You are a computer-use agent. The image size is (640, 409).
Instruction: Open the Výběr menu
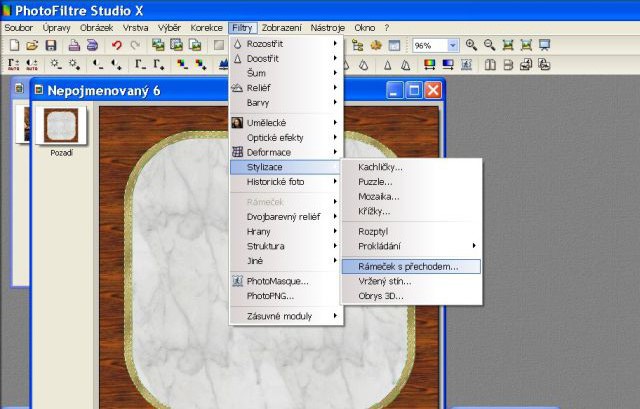[169, 28]
